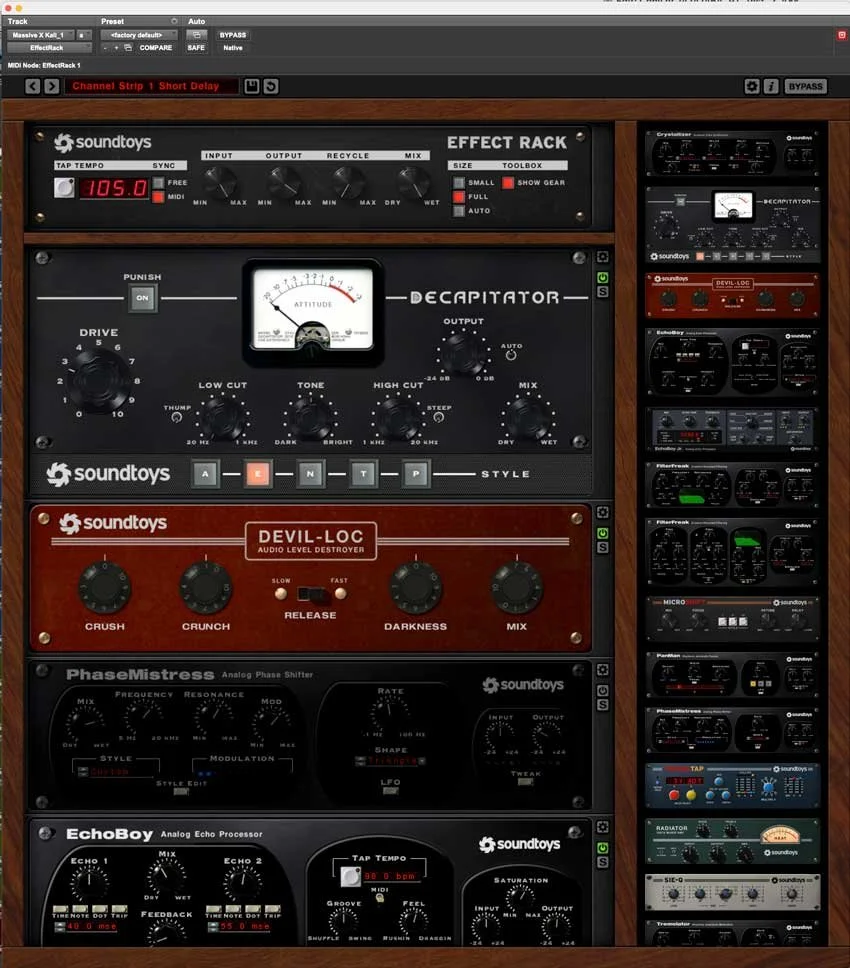Open the Preset librarian circle menu
The width and height of the screenshot is (850, 968).
click(174, 22)
